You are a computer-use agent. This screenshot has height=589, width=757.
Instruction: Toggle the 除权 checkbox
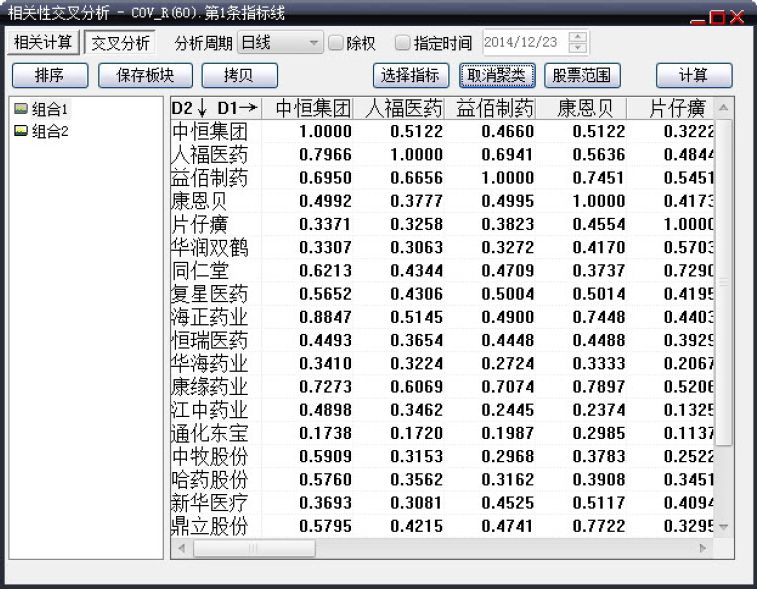(x=336, y=42)
